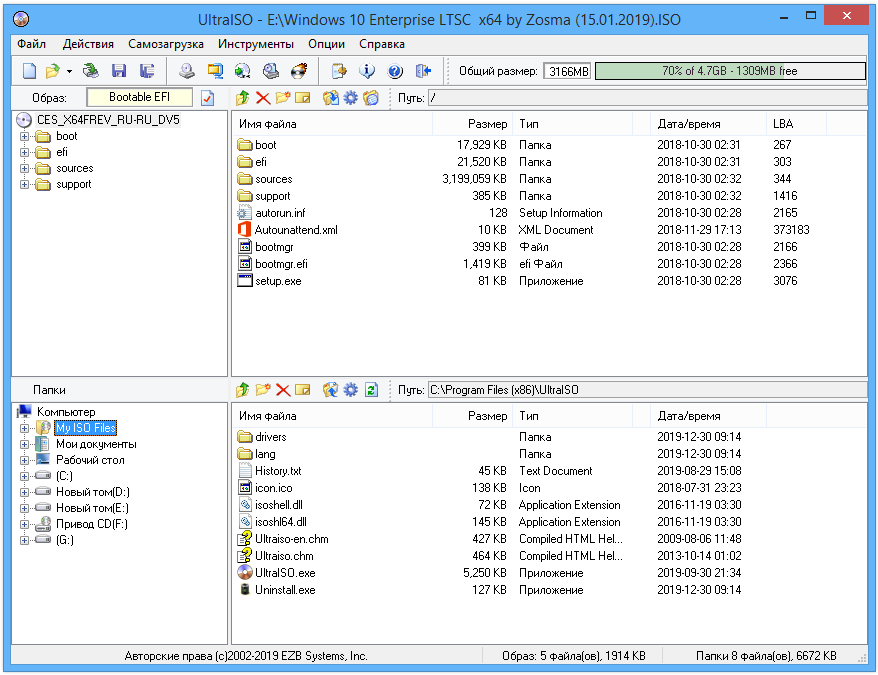Expand the Мои документы node

tap(24, 445)
